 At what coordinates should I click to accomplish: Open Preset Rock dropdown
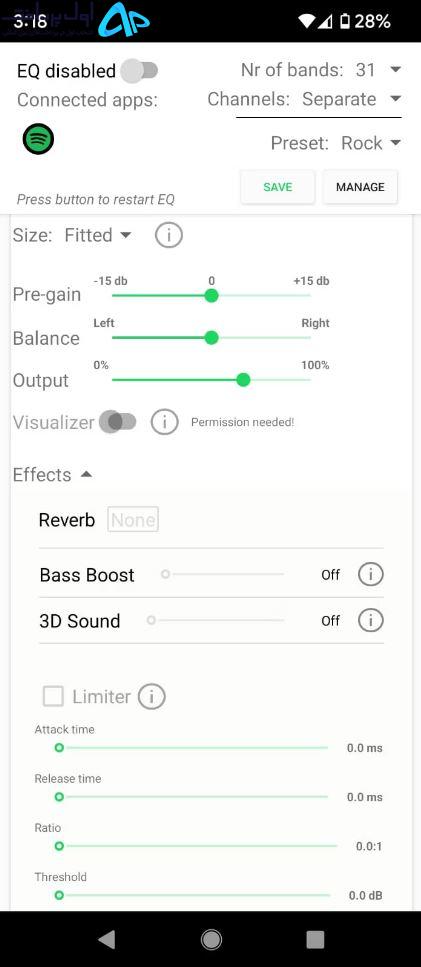click(x=371, y=143)
